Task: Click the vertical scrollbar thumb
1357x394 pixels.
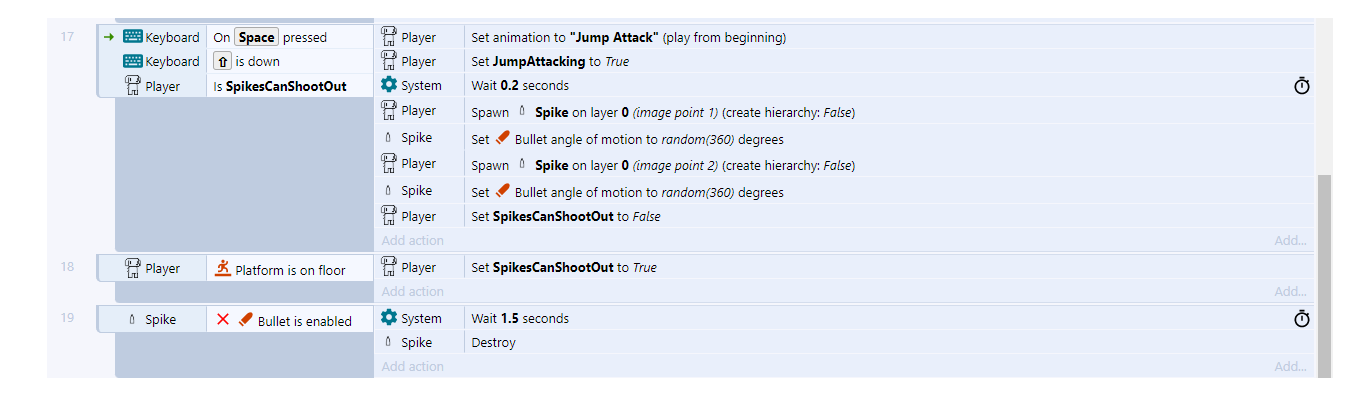Action: [1324, 276]
